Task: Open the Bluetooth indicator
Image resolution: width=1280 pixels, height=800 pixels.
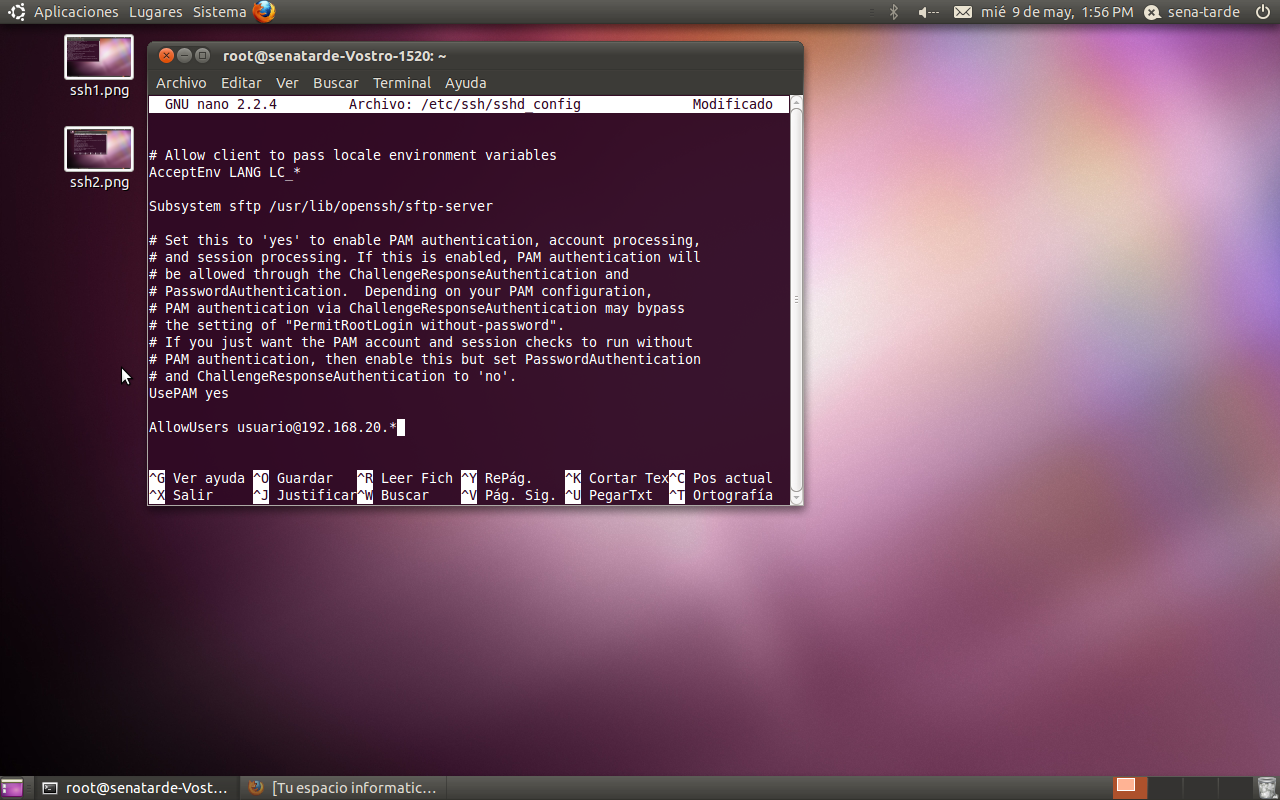Action: 895,12
